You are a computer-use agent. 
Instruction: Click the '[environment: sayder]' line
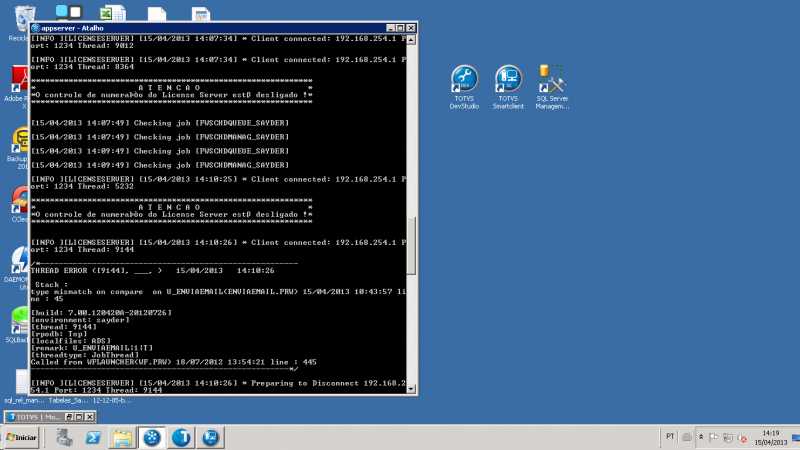80,320
